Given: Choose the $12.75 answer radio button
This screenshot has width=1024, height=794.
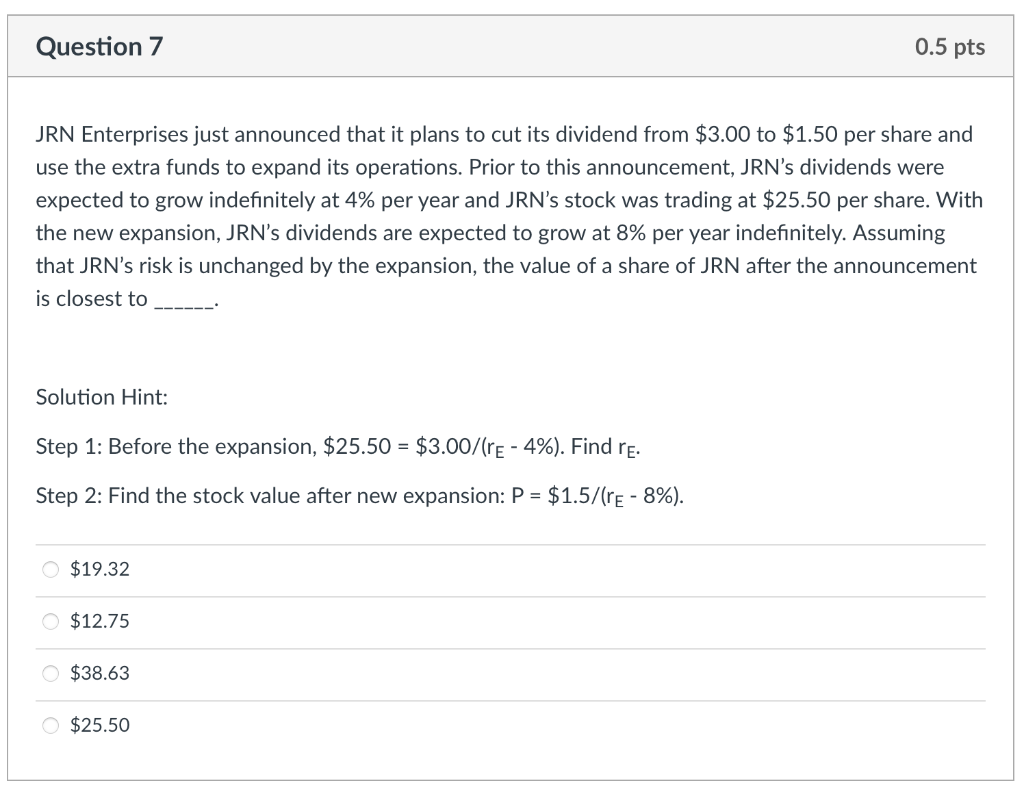Looking at the screenshot, I should tap(50, 622).
